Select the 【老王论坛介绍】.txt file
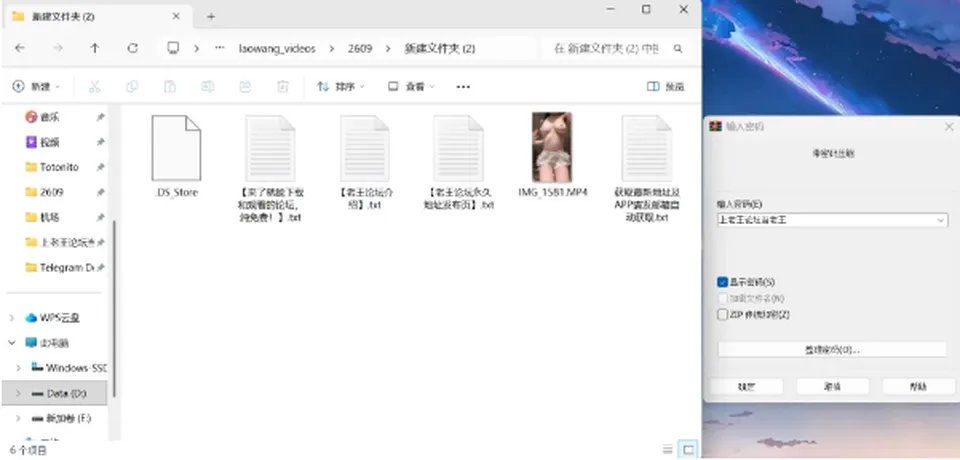Image resolution: width=960 pixels, height=460 pixels. (365, 163)
